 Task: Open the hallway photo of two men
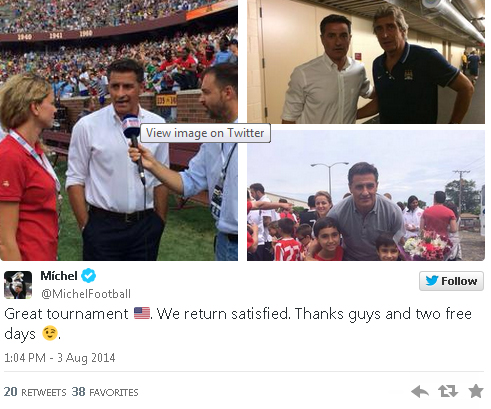coord(366,62)
